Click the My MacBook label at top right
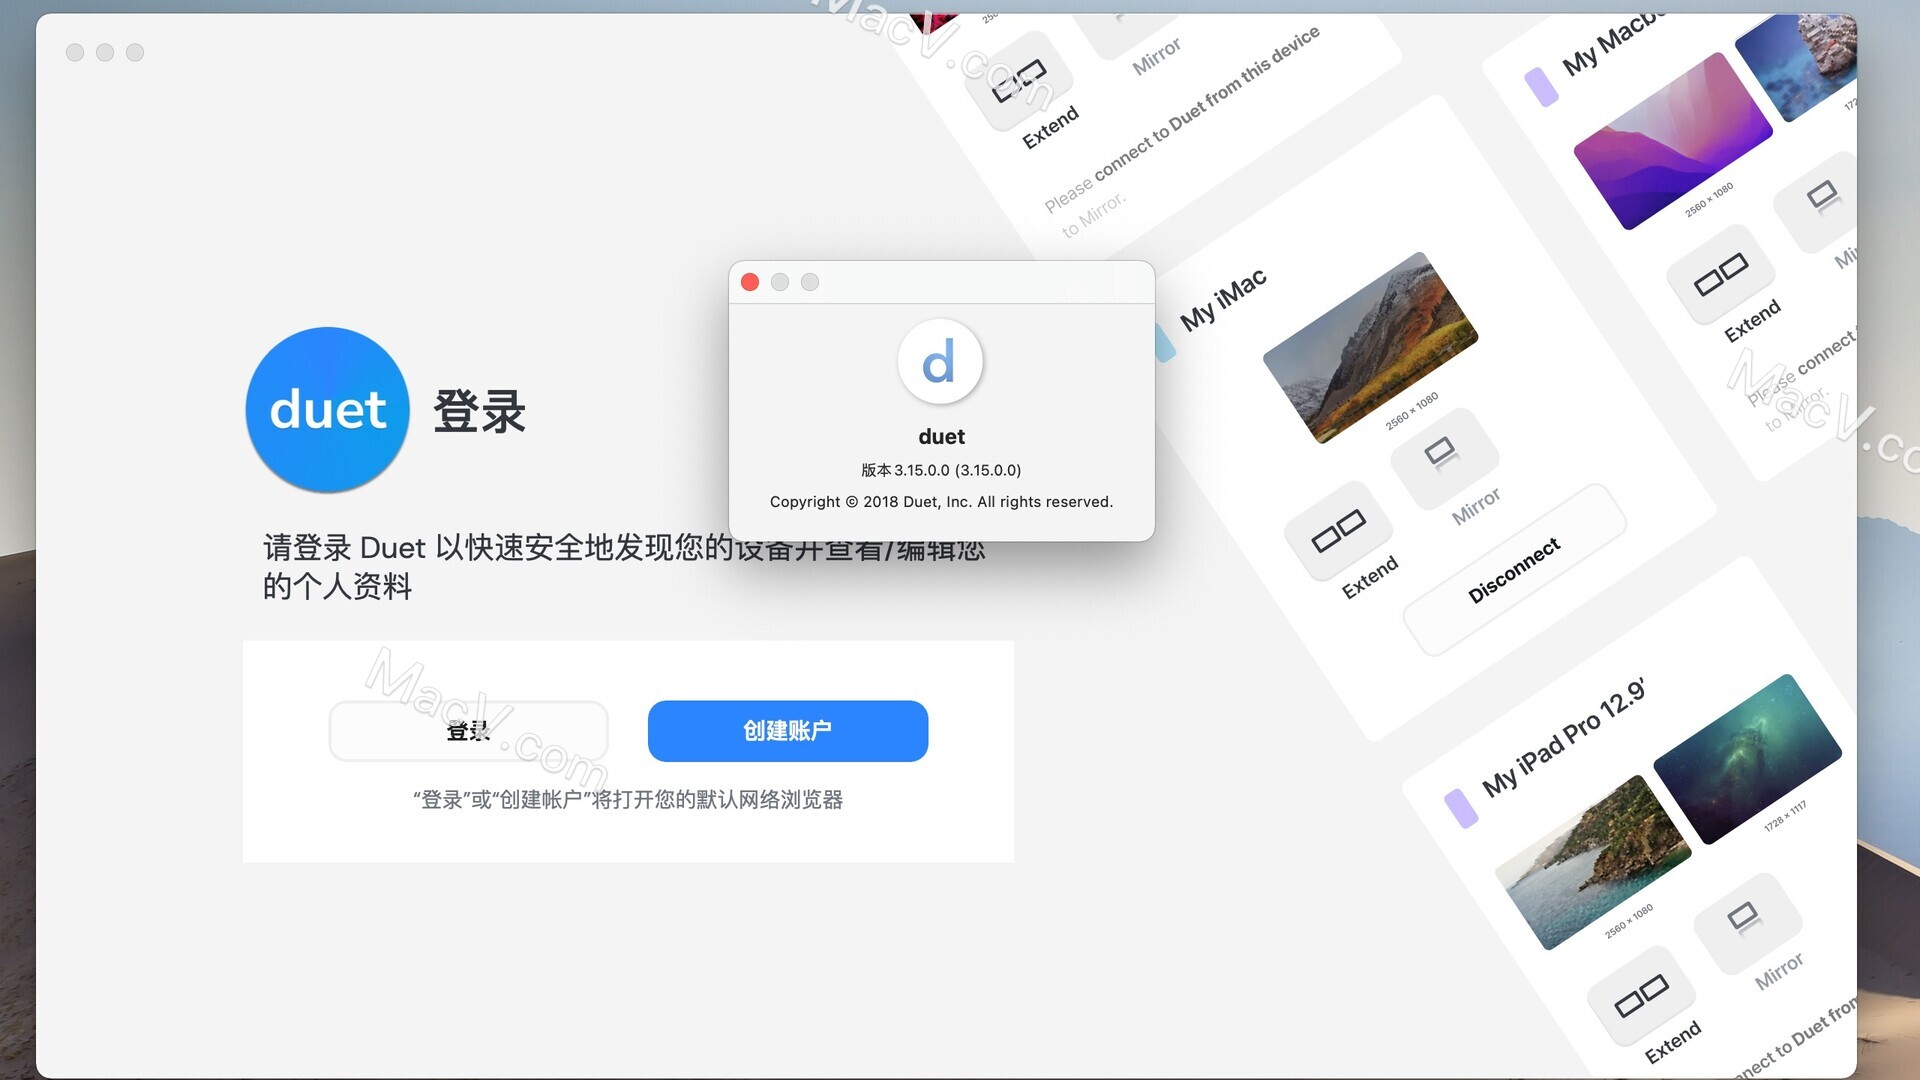The height and width of the screenshot is (1080, 1920). point(1612,42)
